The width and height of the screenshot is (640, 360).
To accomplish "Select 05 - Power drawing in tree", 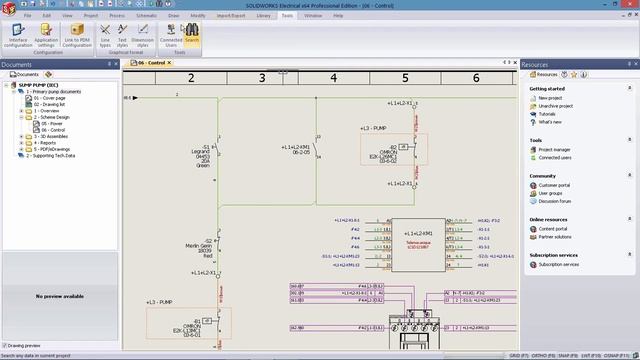I will (52, 124).
